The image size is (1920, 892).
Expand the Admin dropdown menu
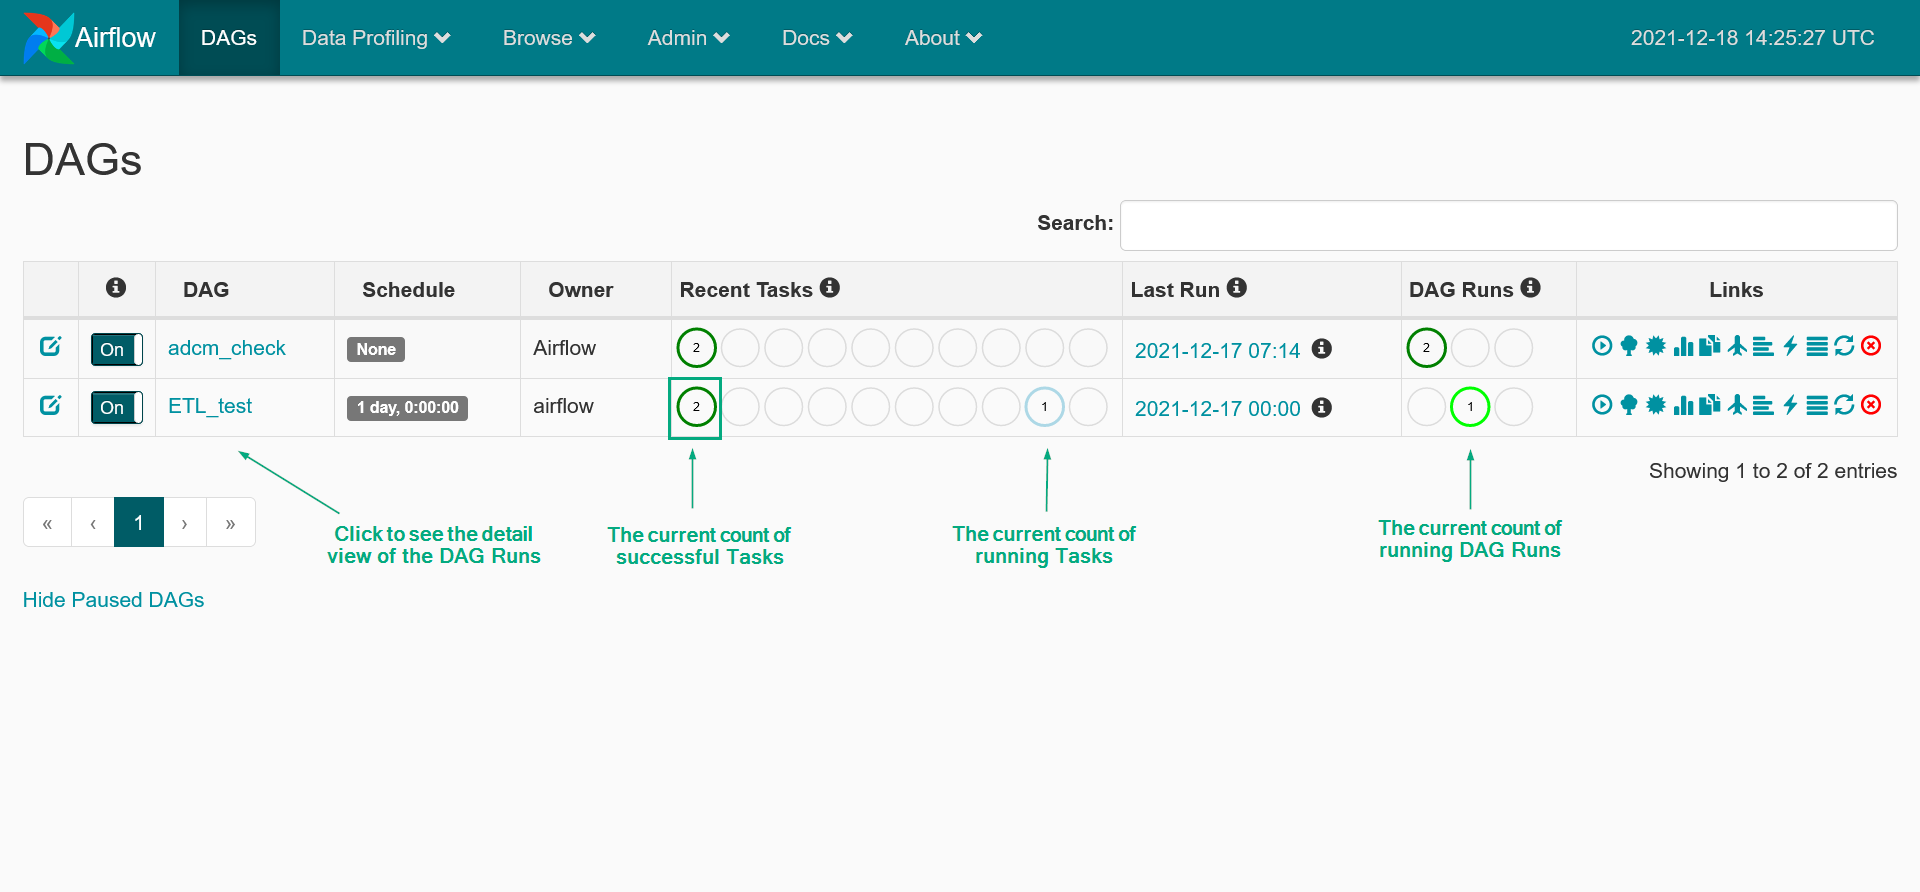688,38
